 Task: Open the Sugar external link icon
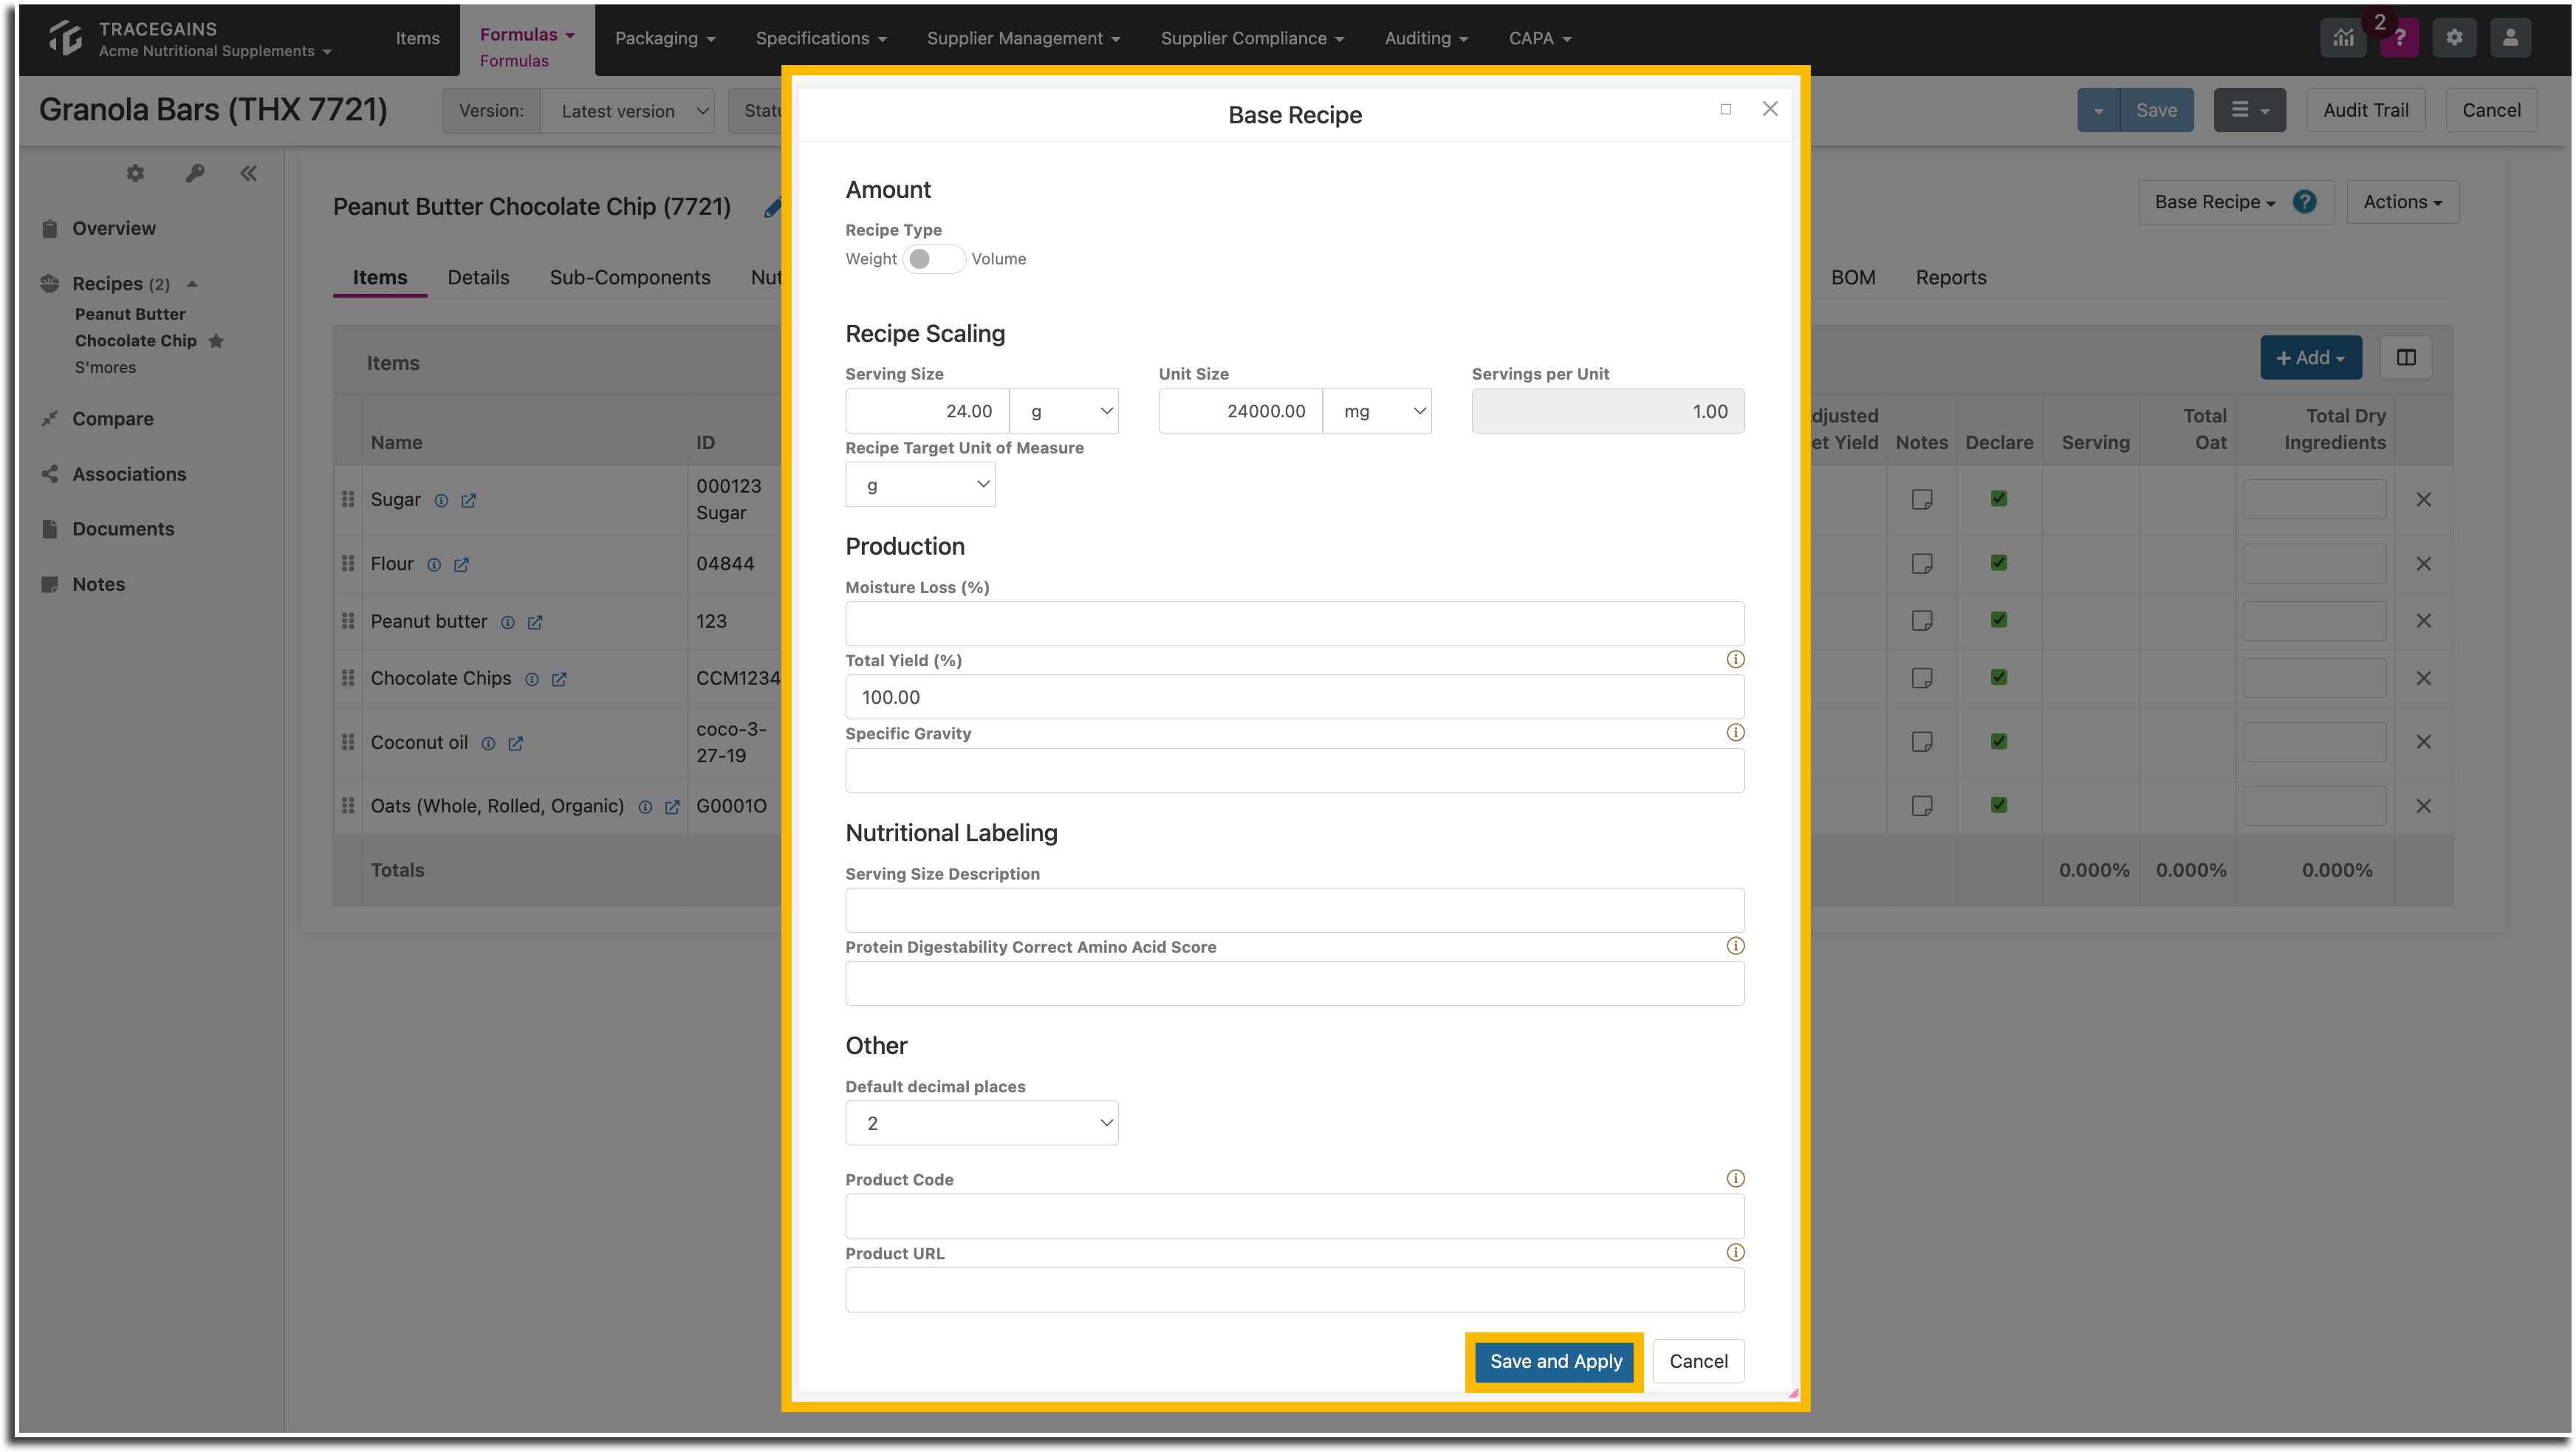point(468,501)
